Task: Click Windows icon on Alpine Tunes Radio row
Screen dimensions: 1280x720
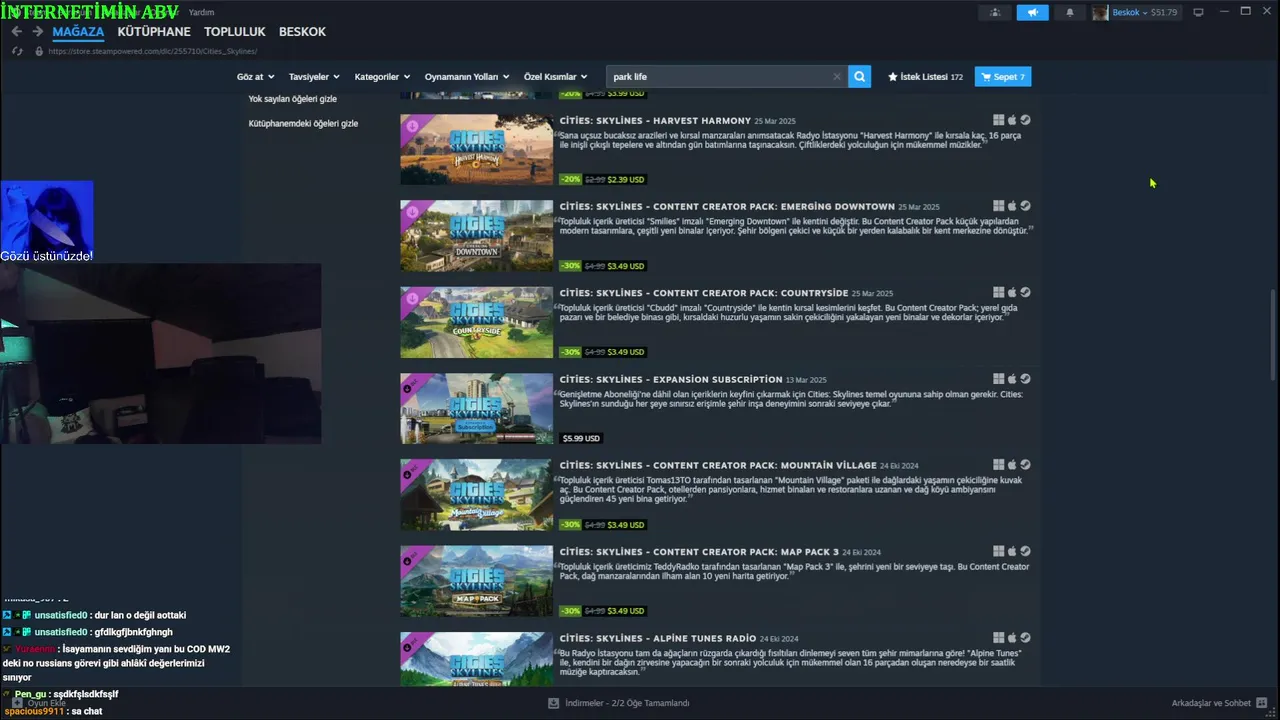Action: point(998,637)
